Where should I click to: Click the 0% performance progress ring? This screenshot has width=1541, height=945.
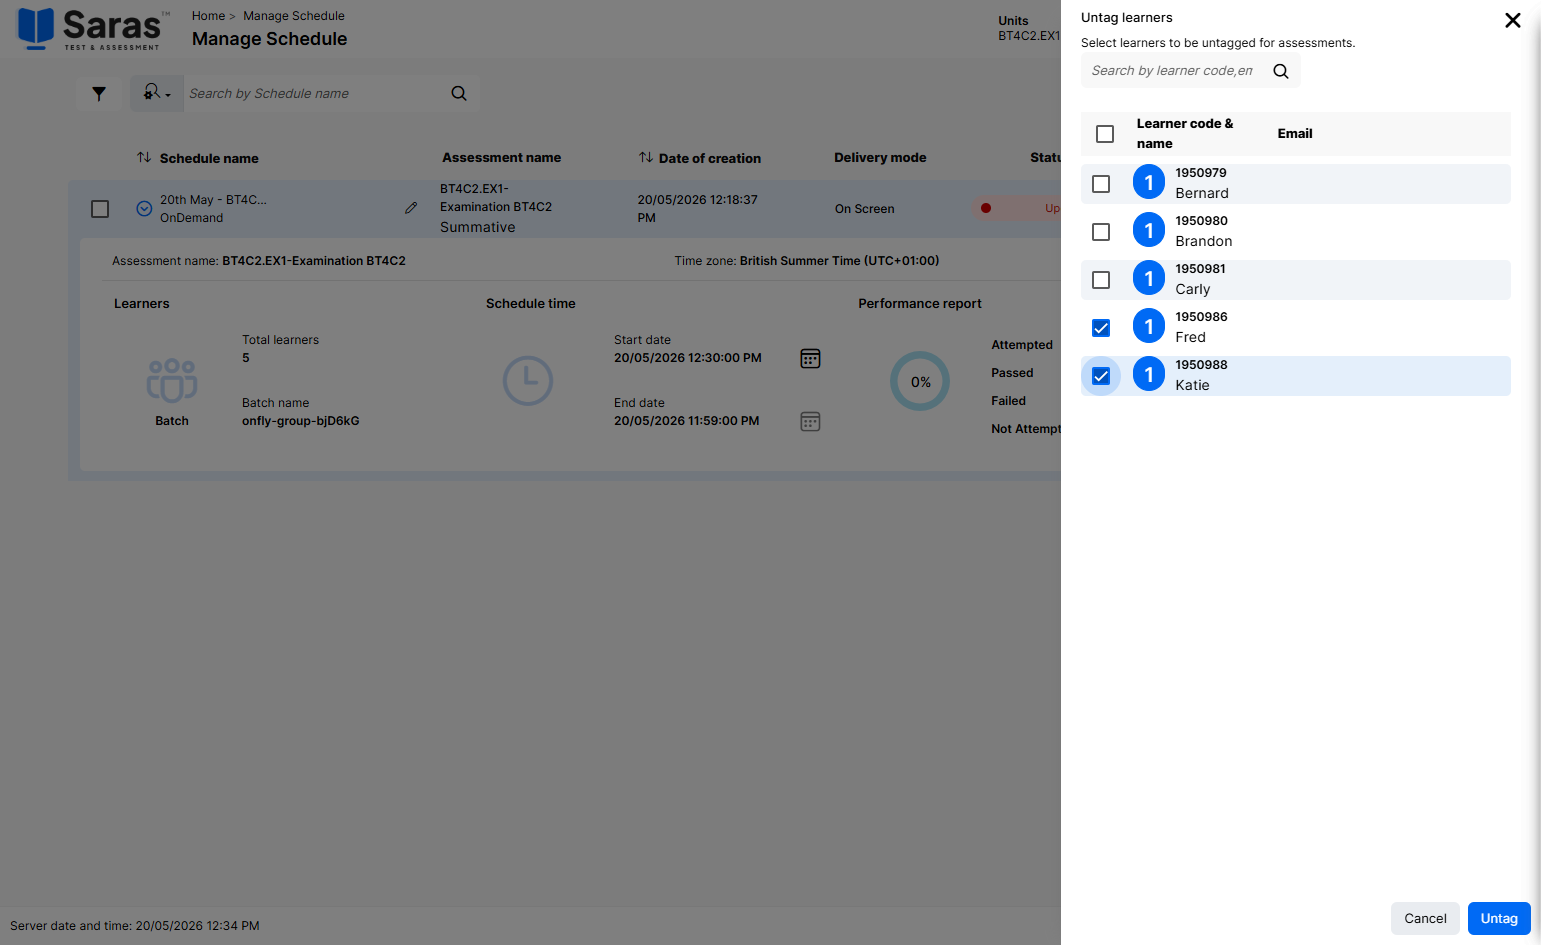[x=920, y=381]
